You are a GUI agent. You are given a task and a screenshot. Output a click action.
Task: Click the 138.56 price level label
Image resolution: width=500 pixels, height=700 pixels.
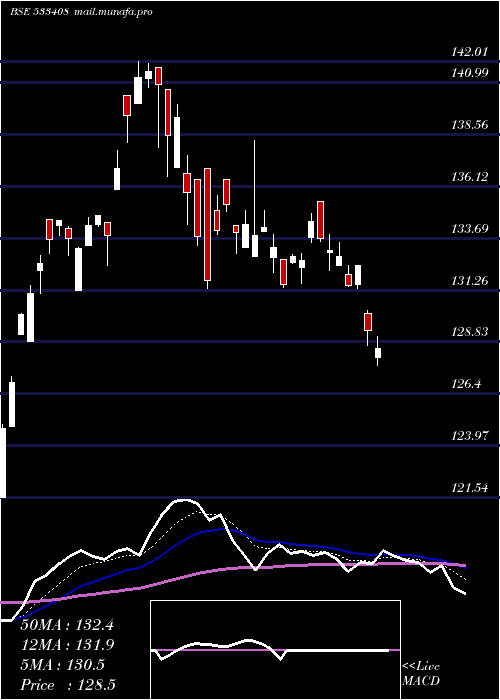tap(469, 125)
